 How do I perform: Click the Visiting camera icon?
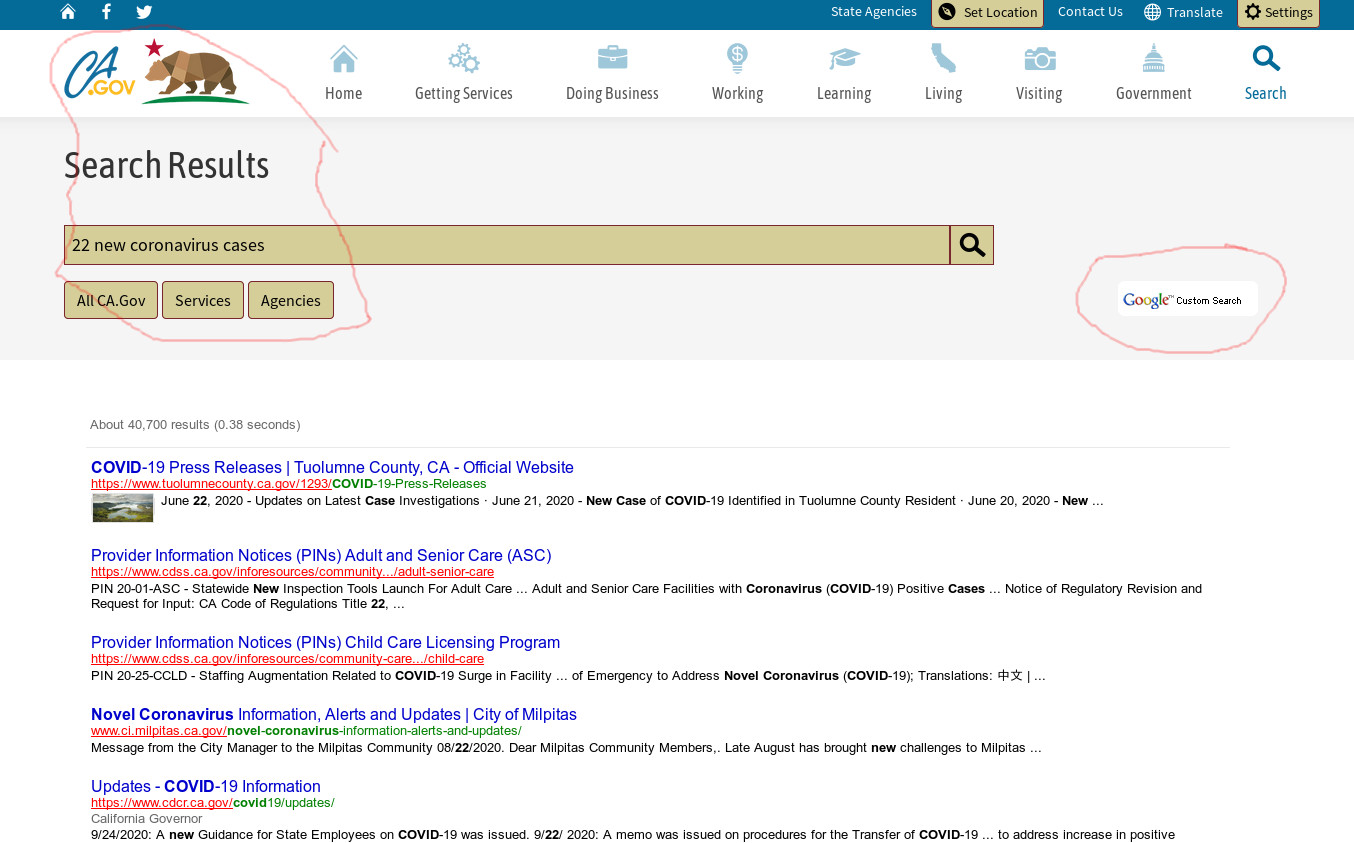(1039, 59)
